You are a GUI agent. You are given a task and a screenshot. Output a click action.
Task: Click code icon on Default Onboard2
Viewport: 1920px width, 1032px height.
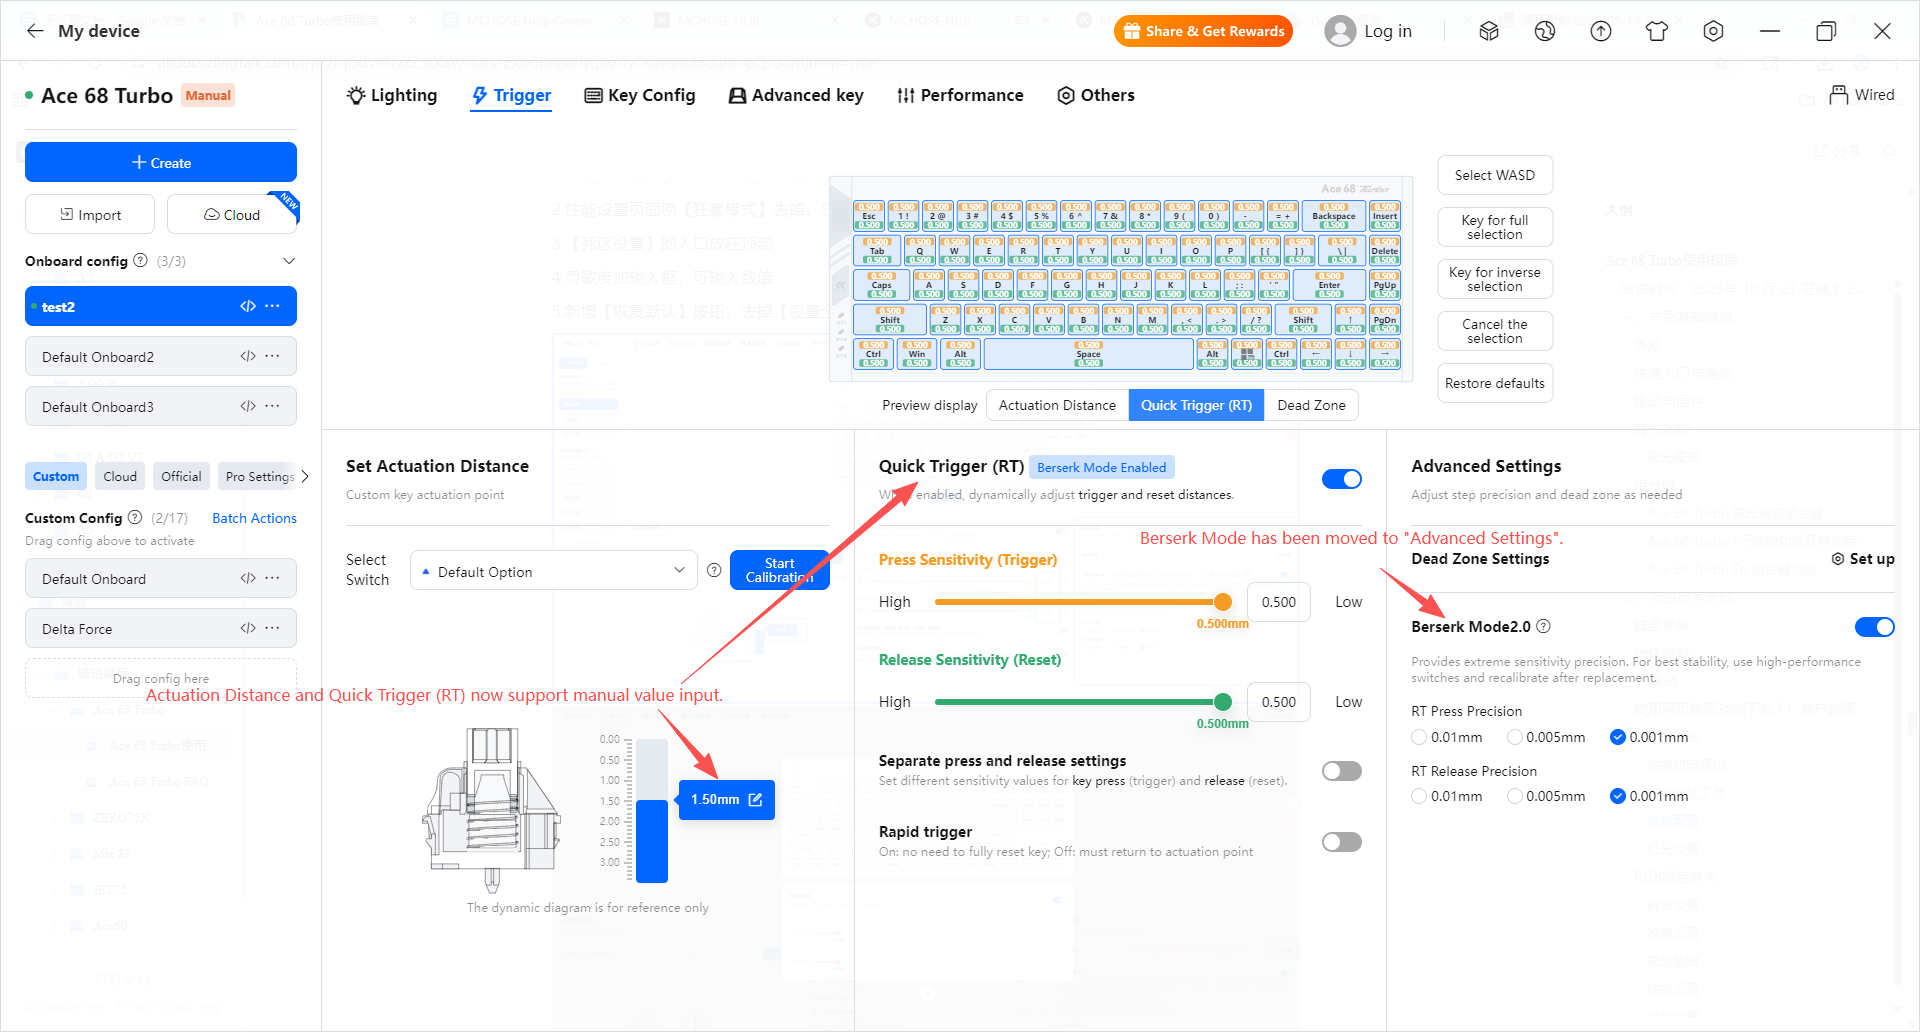tap(248, 356)
